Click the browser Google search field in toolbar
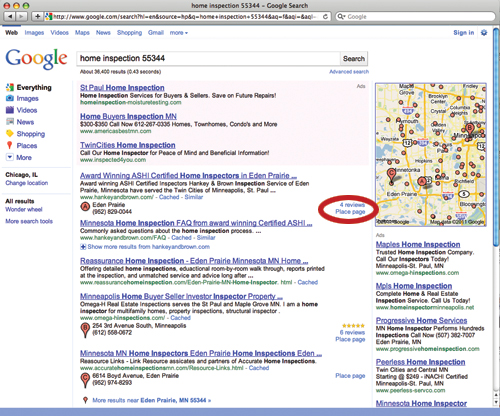The width and height of the screenshot is (500, 416). pos(415,16)
